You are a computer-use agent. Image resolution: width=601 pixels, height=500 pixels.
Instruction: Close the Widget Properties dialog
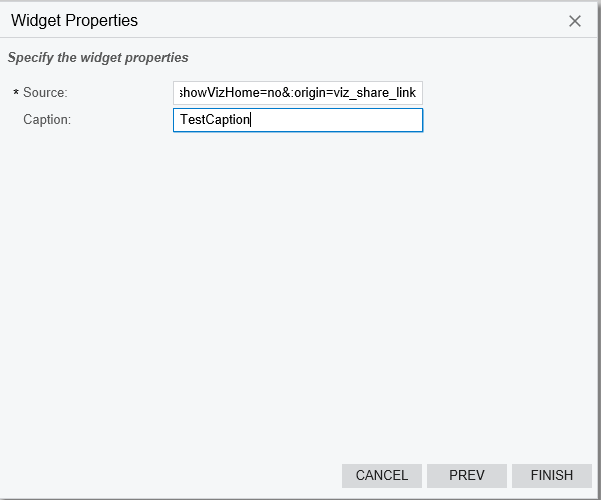(x=575, y=21)
